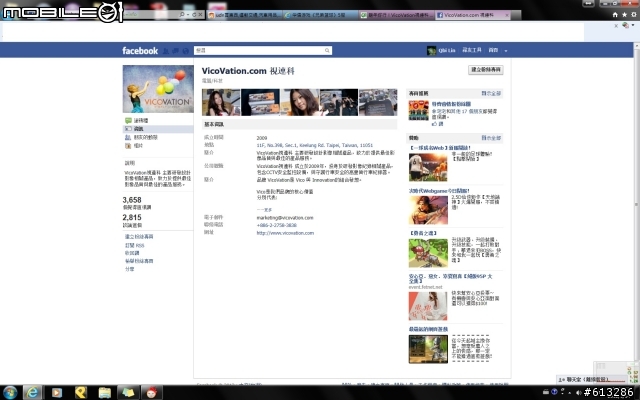This screenshot has height=400, width=640.
Task: Click the button at top right of page title
Action: (486, 70)
